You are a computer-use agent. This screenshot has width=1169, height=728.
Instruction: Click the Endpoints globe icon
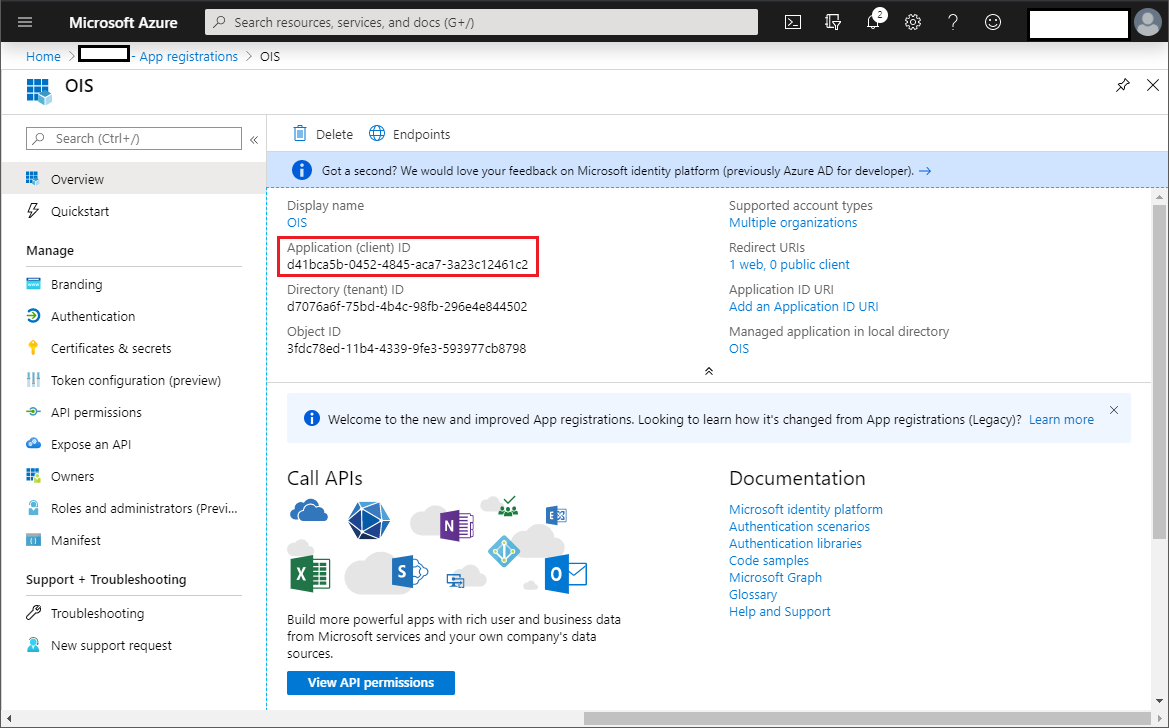tap(377, 134)
